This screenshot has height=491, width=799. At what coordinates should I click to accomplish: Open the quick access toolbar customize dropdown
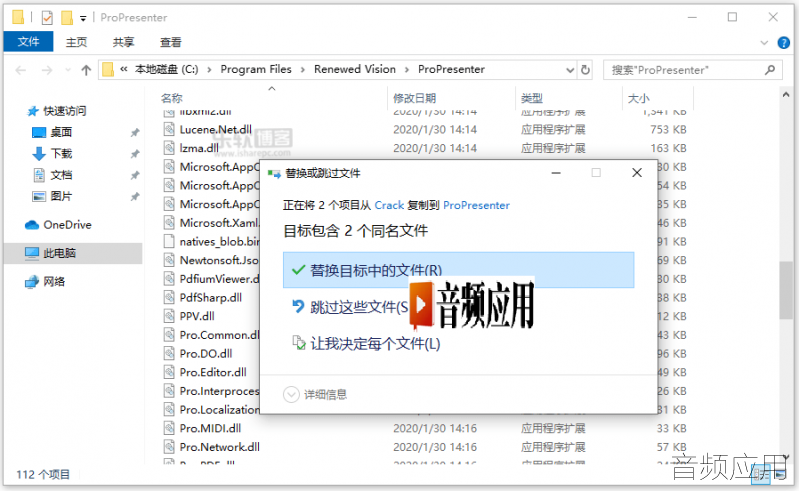83,18
